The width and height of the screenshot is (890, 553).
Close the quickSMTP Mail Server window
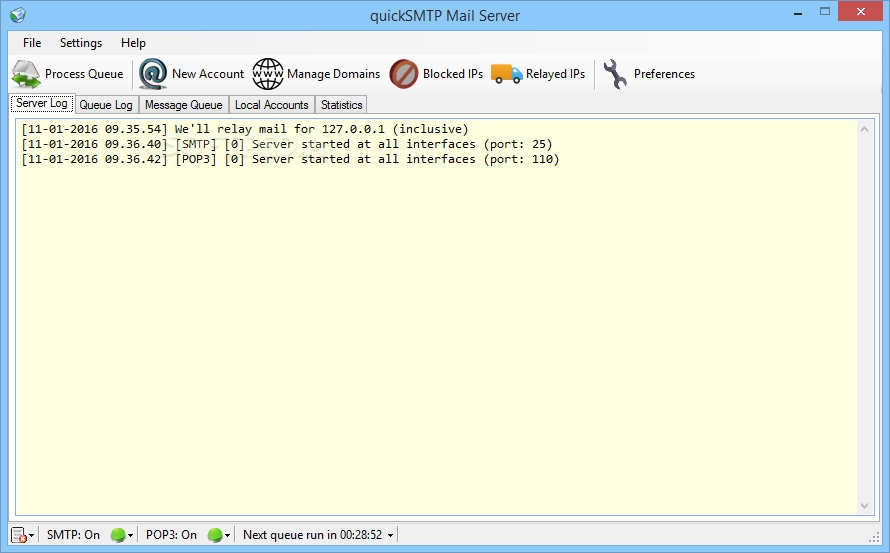[x=860, y=11]
